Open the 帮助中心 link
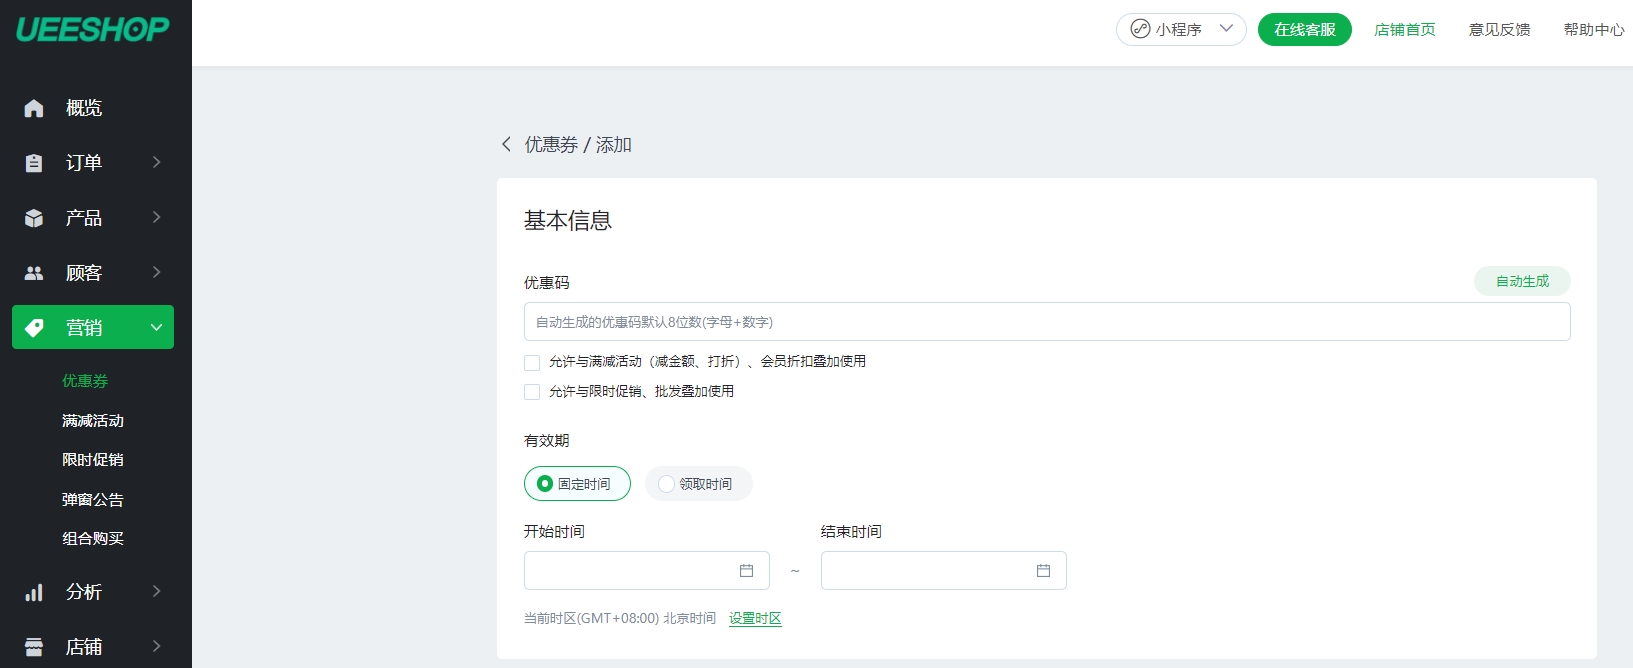This screenshot has height=668, width=1633. click(x=1594, y=29)
